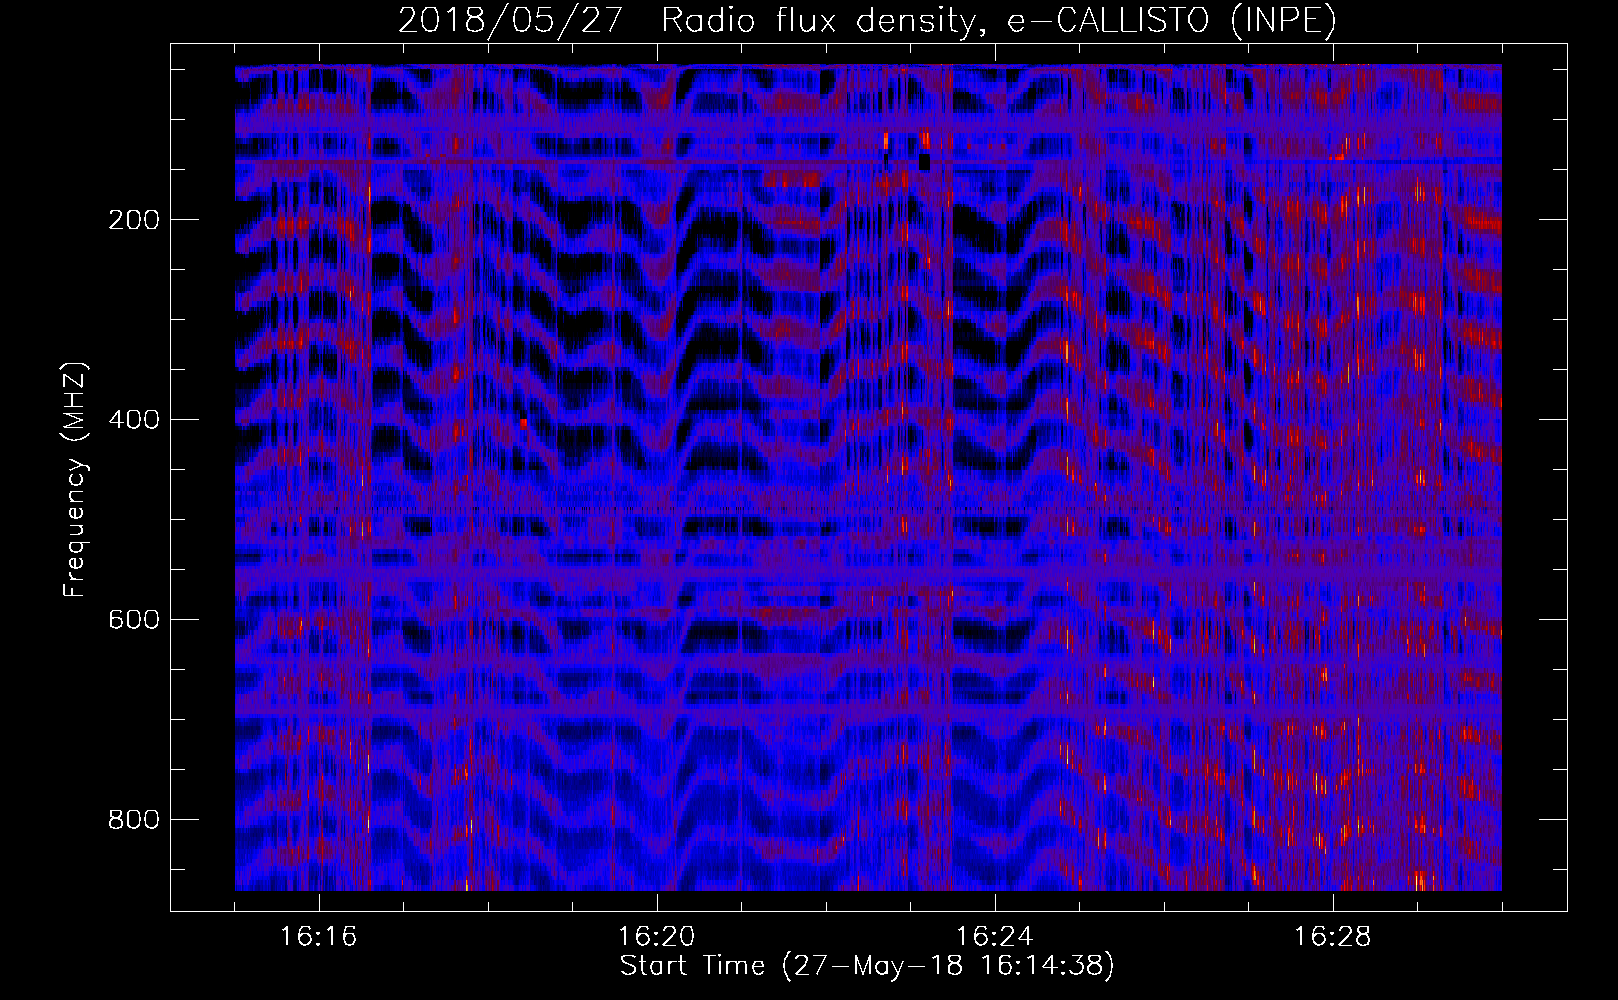Click the 'Frequency (MHZ)' axis label
The image size is (1618, 1000).
[75, 479]
